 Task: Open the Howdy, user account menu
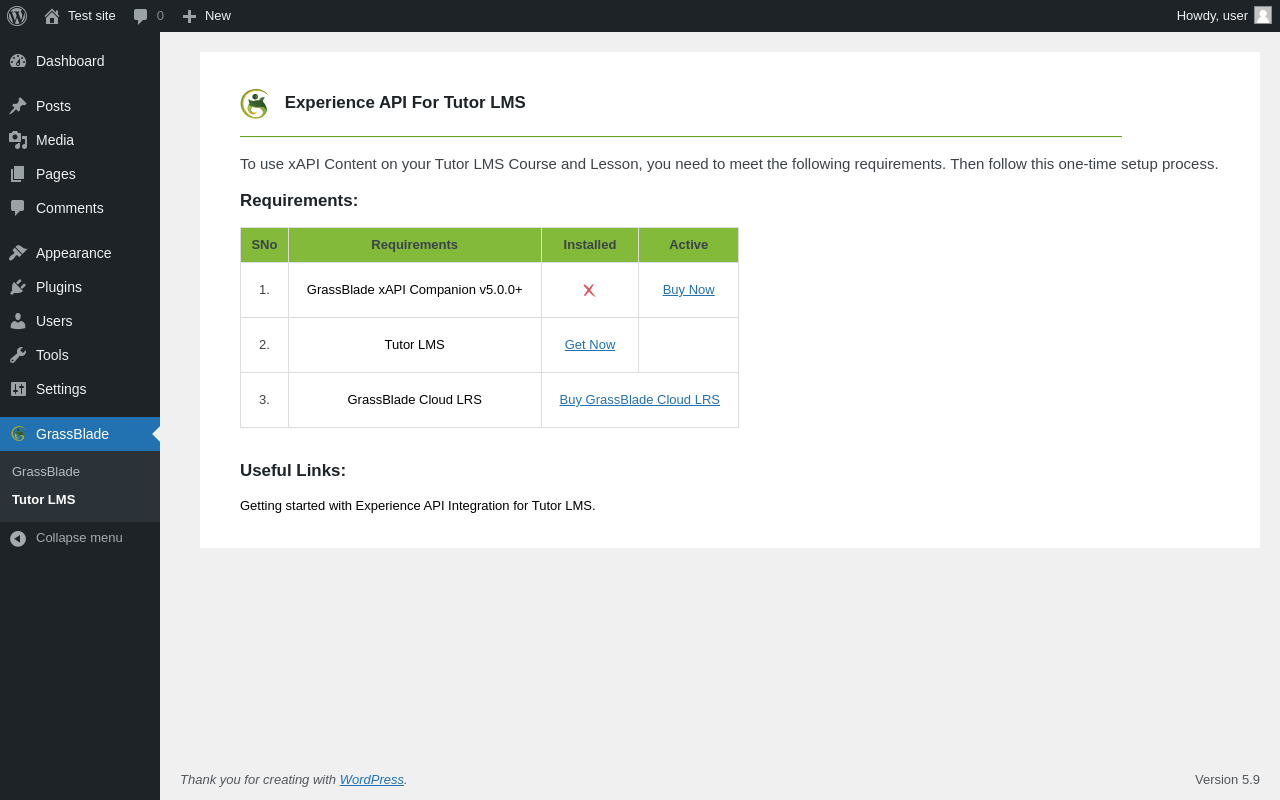(1224, 16)
